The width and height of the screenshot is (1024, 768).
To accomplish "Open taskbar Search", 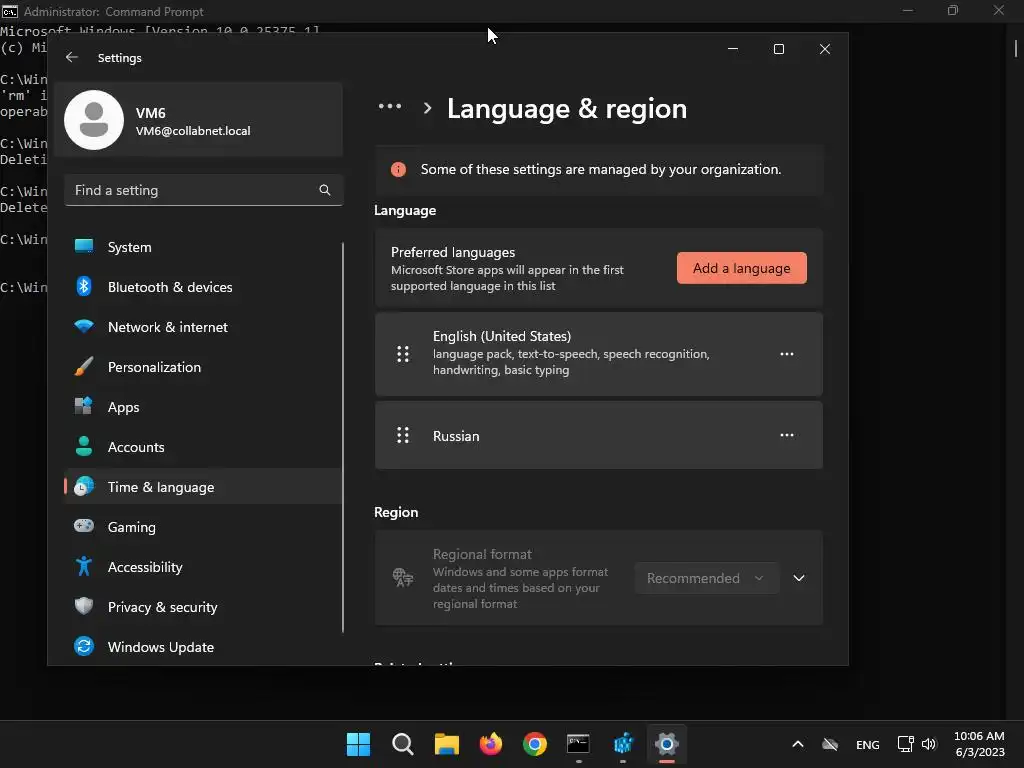I will pyautogui.click(x=402, y=744).
